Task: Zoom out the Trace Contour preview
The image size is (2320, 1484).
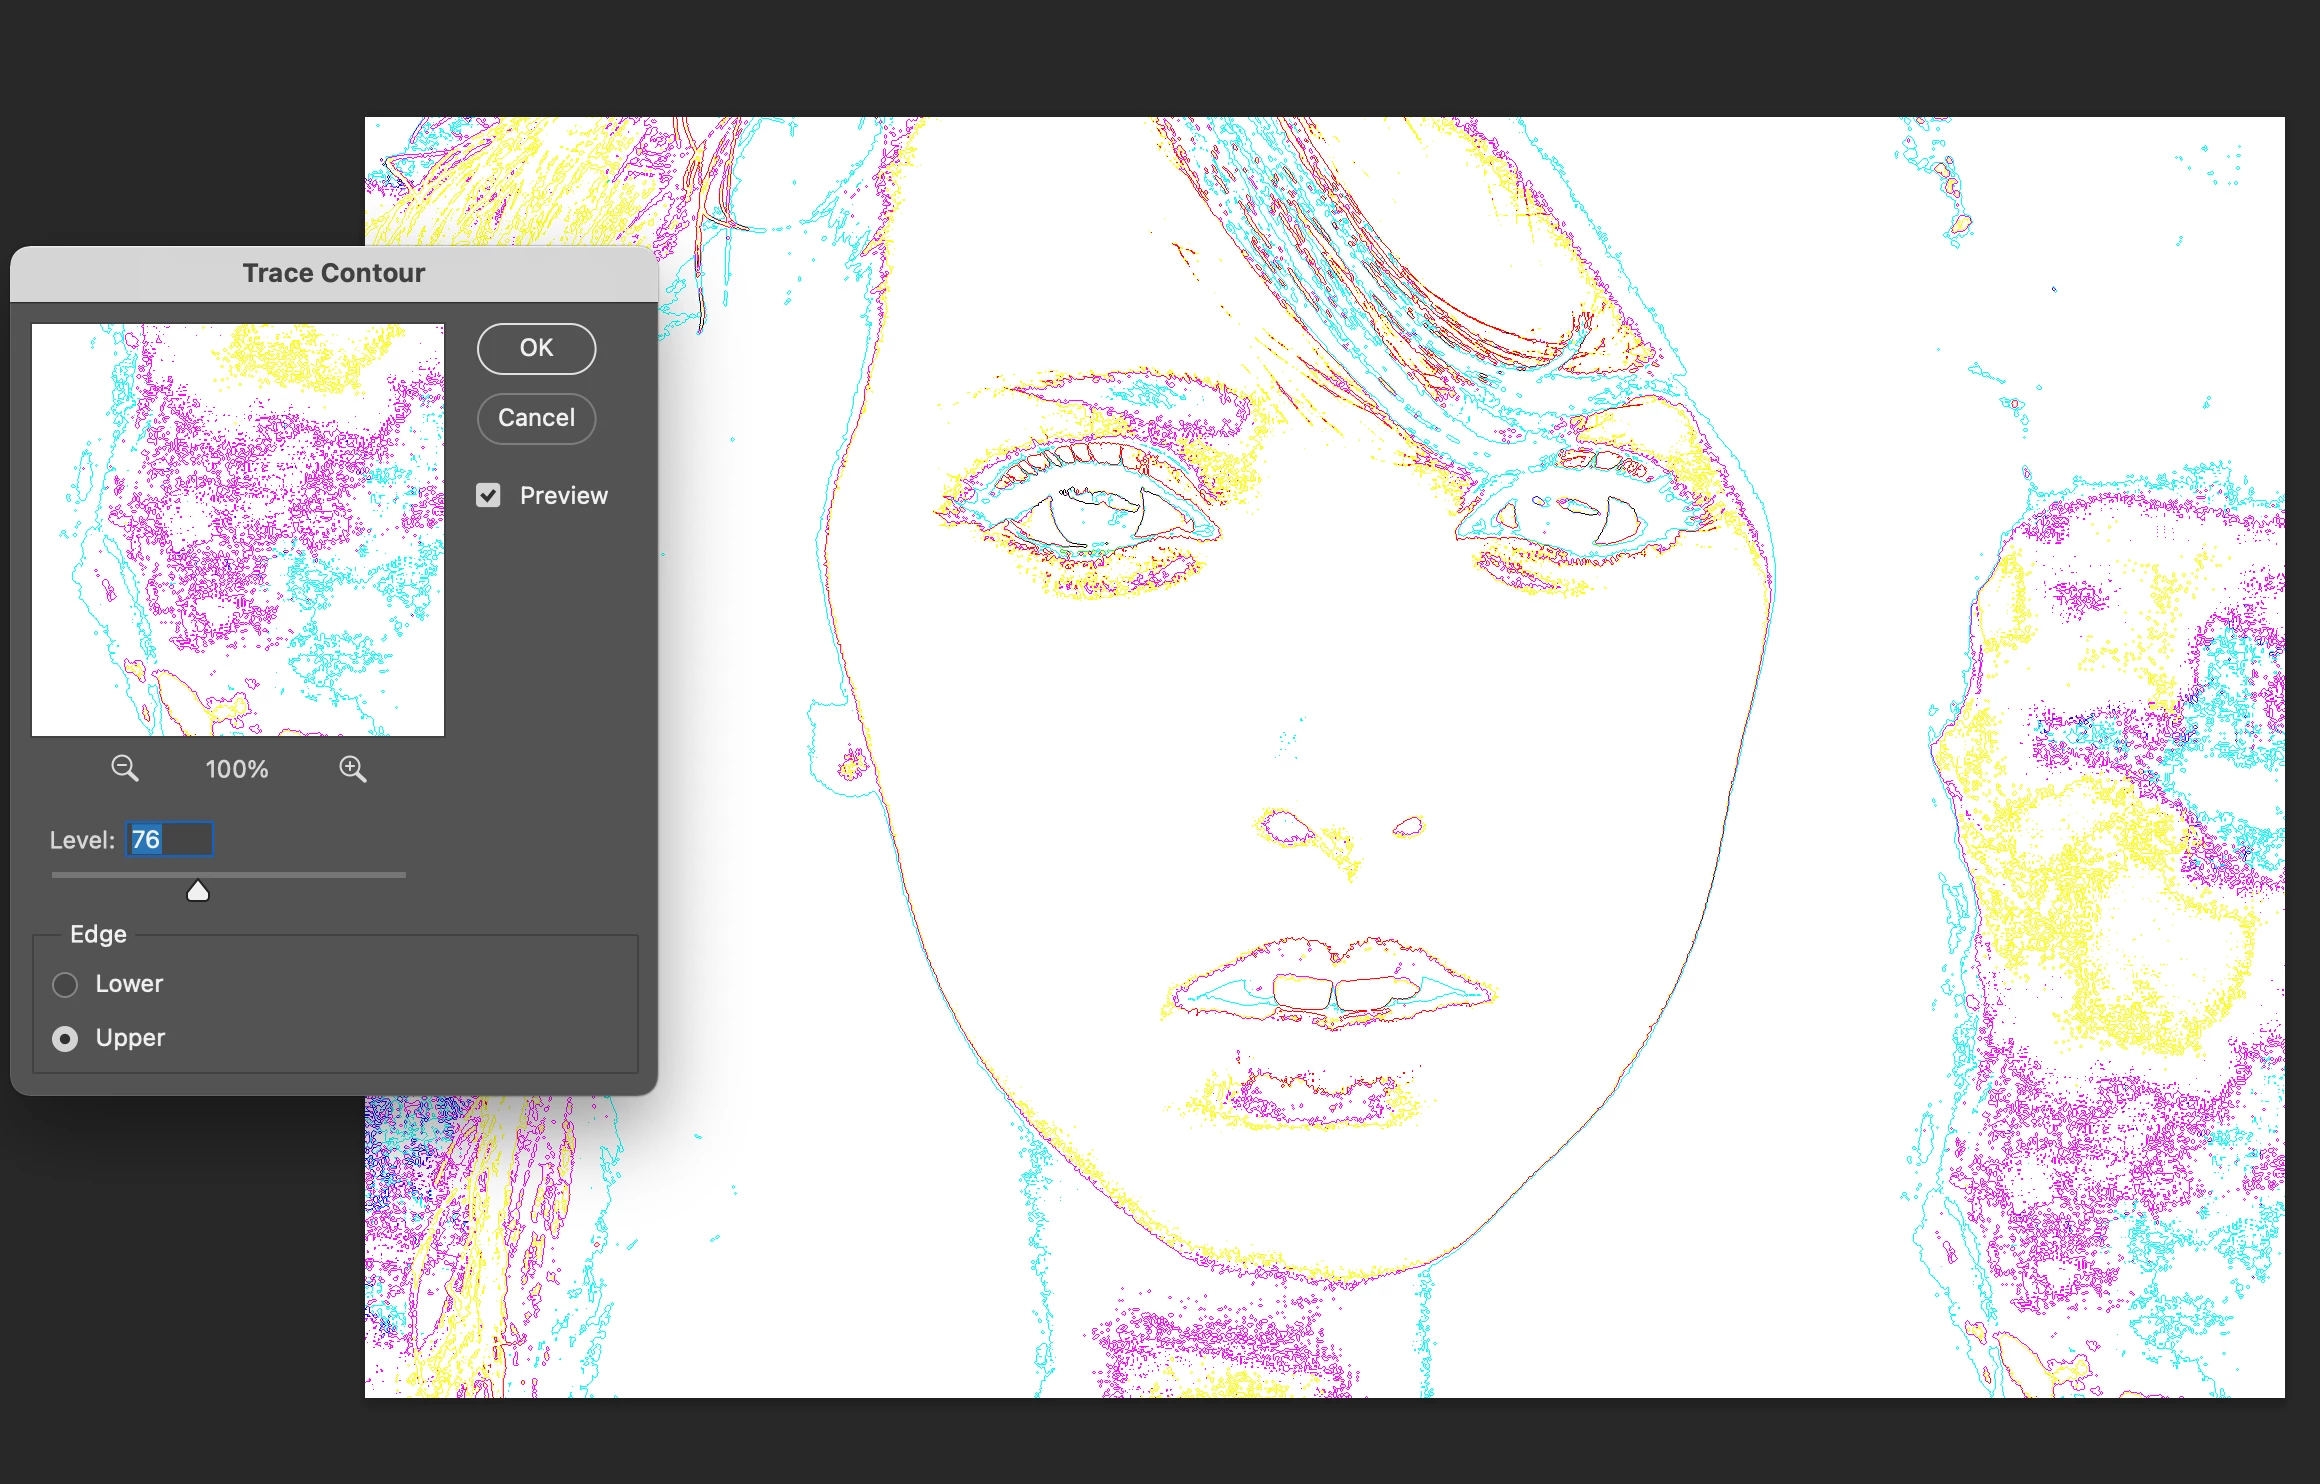Action: 125,768
